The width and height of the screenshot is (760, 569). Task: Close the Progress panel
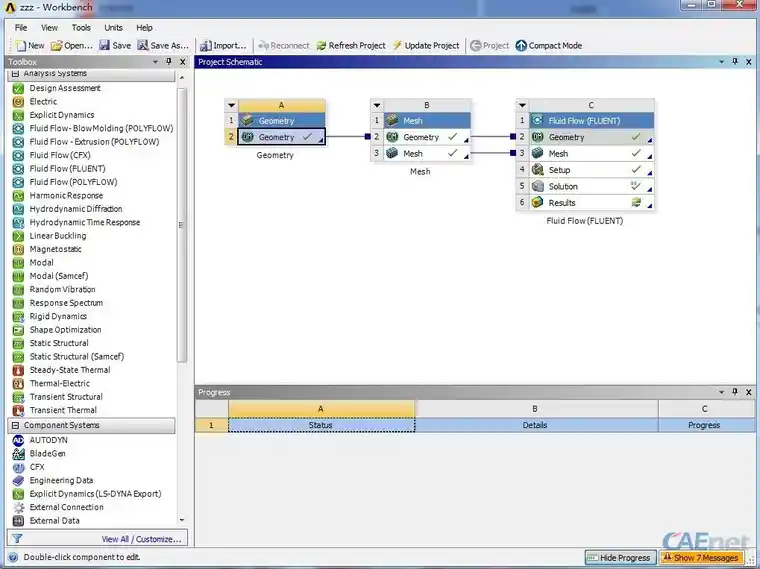coord(749,392)
